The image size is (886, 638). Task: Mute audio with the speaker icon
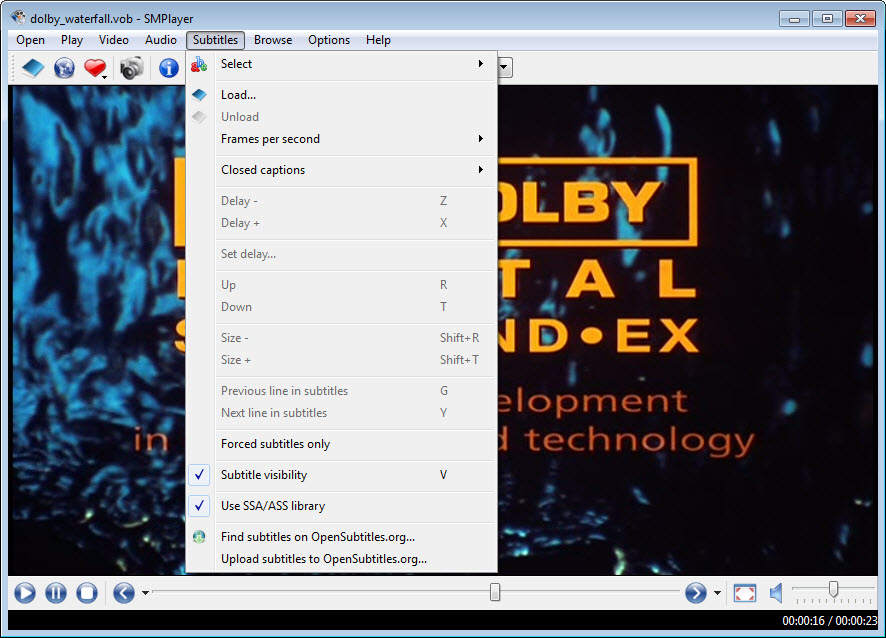click(776, 593)
